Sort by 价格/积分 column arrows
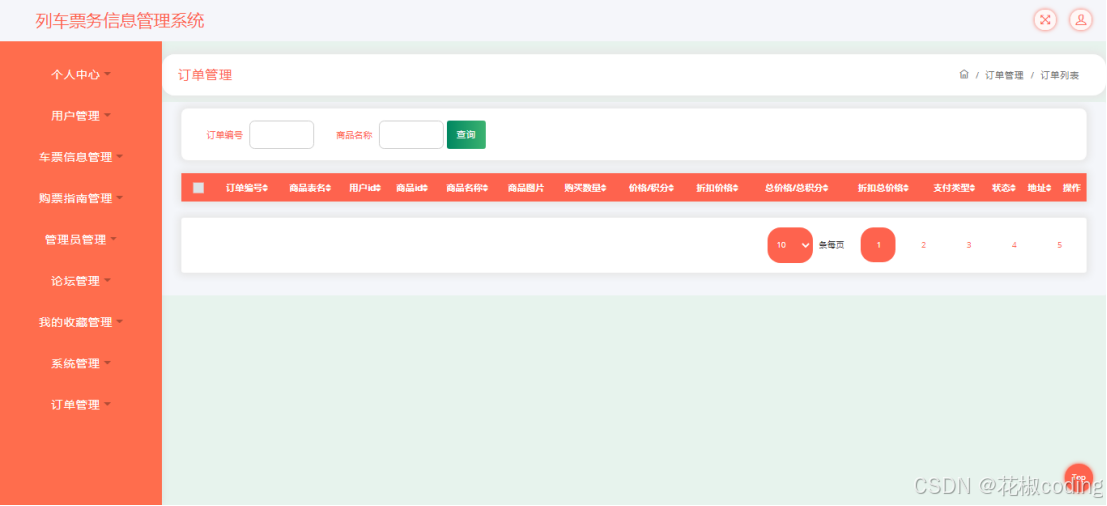 [671, 188]
